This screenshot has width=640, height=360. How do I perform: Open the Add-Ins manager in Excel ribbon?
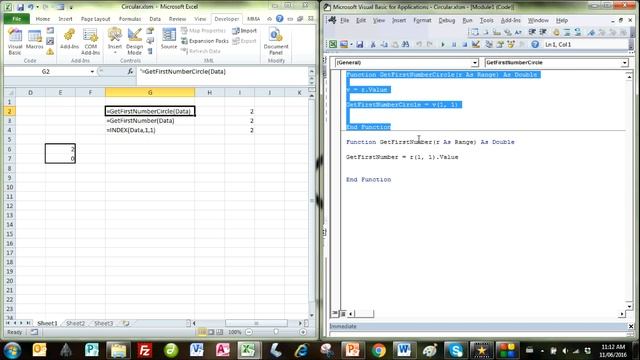[69, 39]
